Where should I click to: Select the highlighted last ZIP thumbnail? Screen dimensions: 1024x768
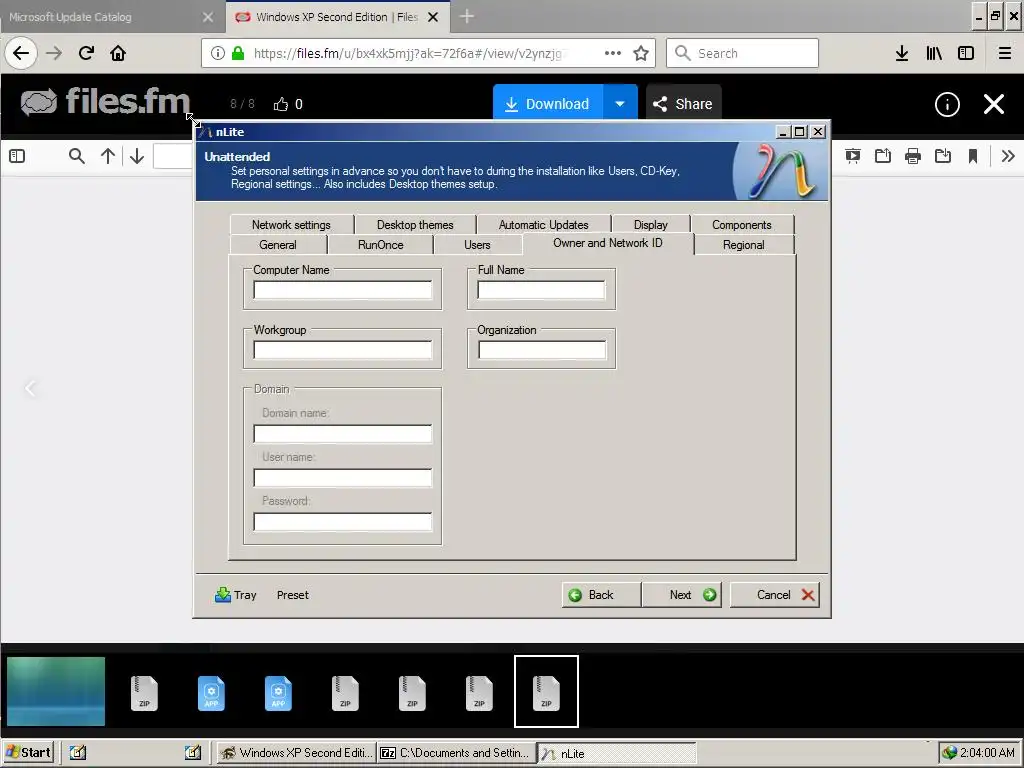click(x=547, y=692)
